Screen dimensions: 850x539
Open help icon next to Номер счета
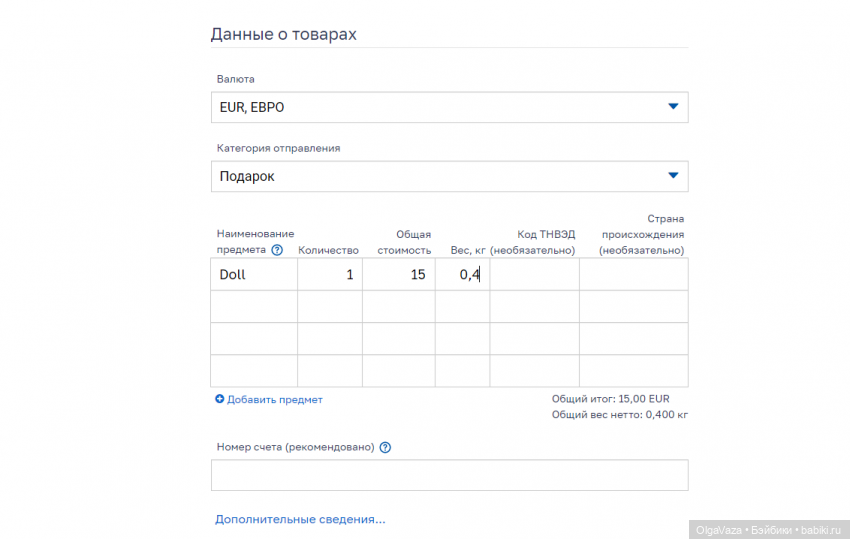[x=385, y=447]
